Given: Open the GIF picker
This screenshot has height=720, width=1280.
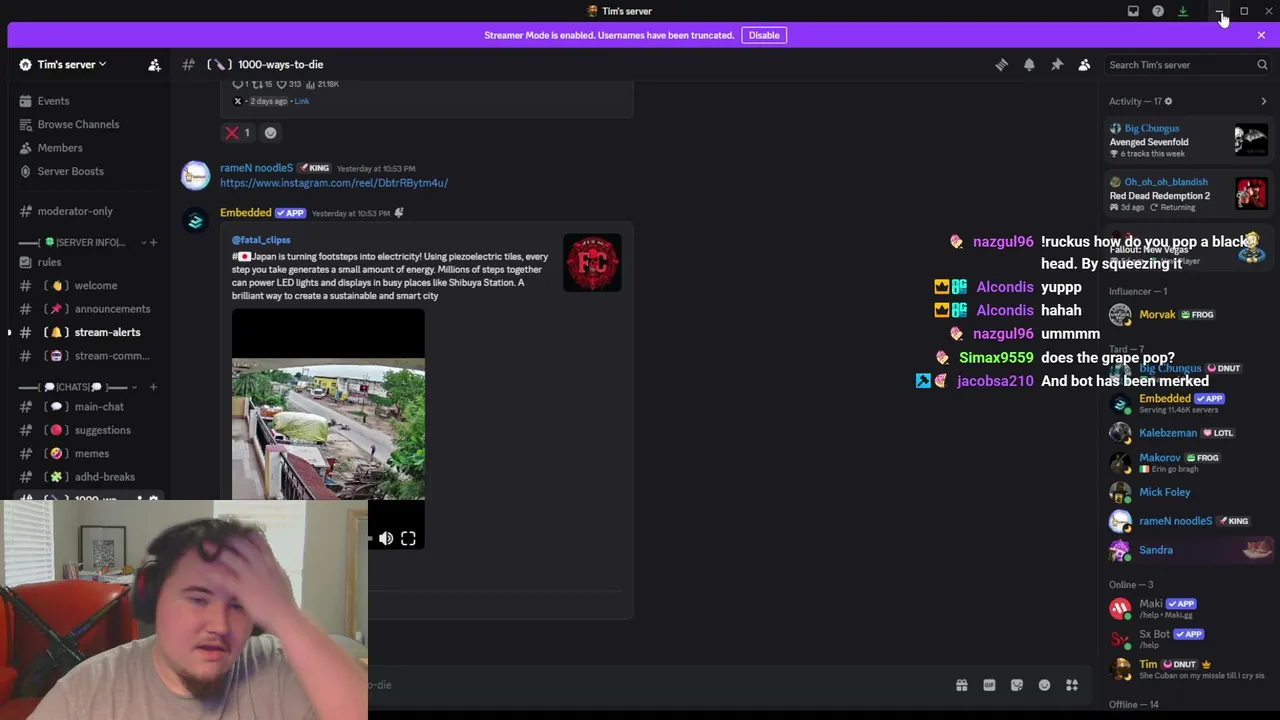Looking at the screenshot, I should (989, 685).
